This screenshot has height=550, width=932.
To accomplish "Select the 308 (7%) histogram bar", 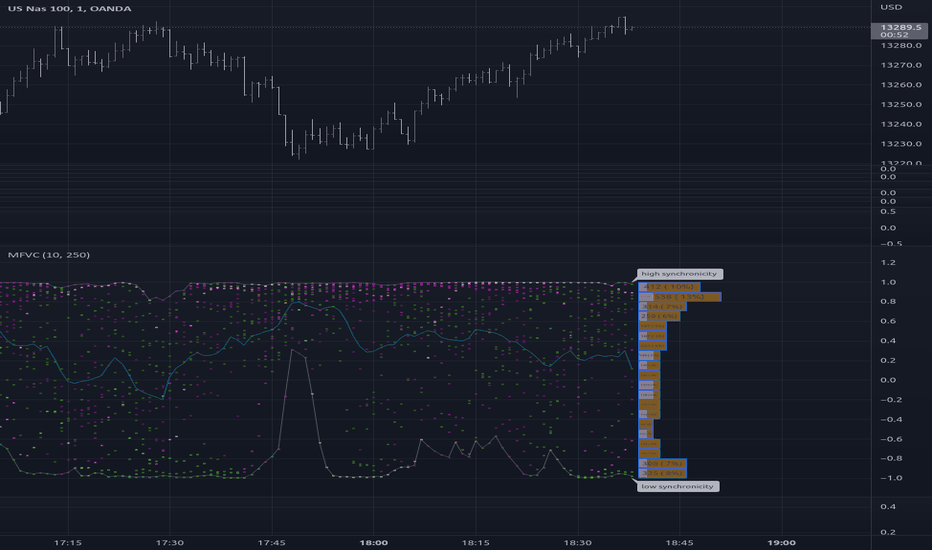I will click(x=662, y=463).
